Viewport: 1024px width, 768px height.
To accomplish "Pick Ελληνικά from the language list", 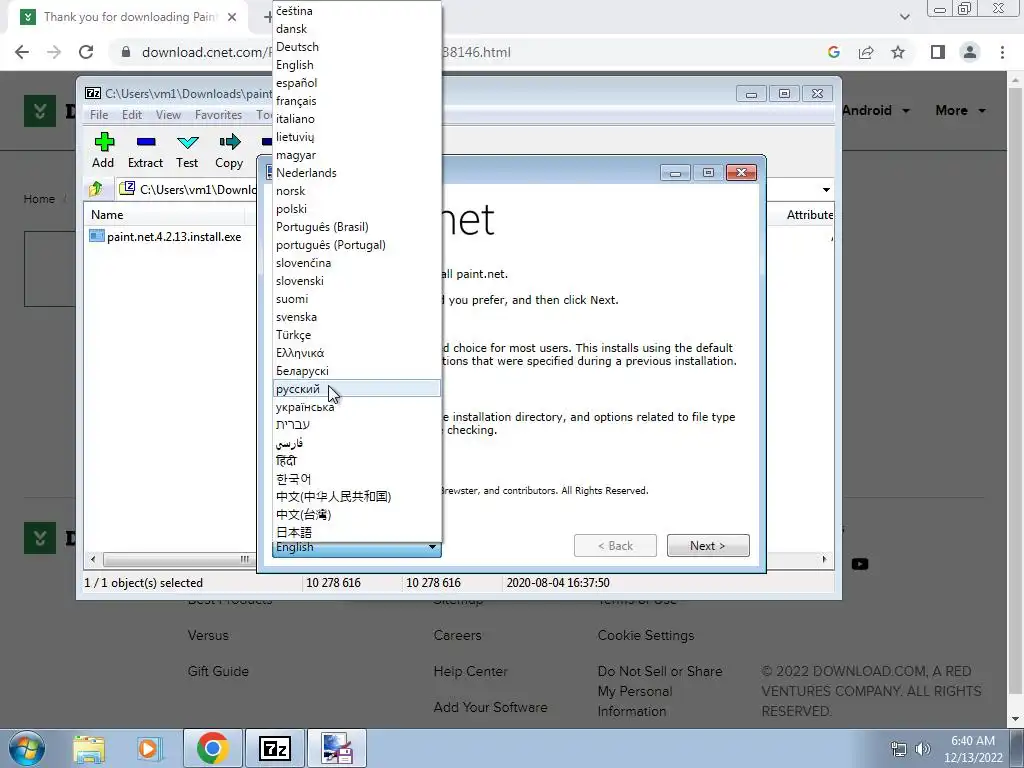I will pyautogui.click(x=357, y=353).
